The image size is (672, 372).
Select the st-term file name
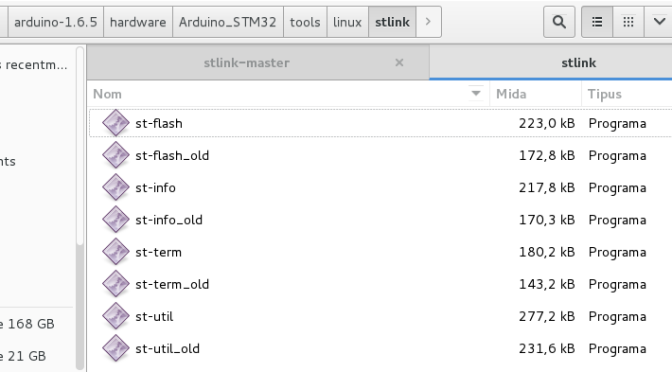pos(159,252)
